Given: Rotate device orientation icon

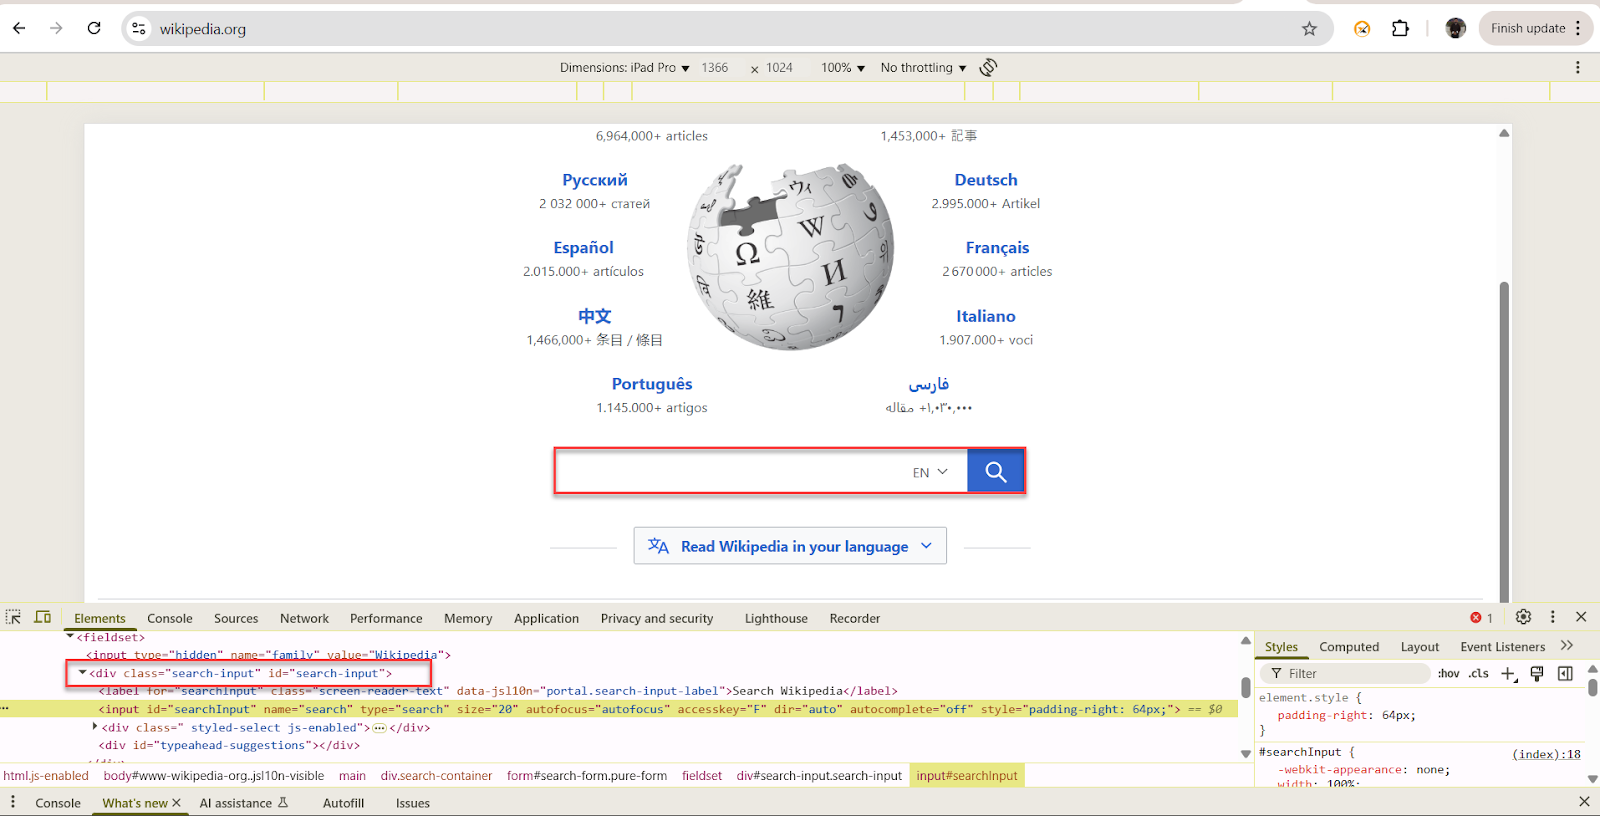Looking at the screenshot, I should tap(988, 67).
